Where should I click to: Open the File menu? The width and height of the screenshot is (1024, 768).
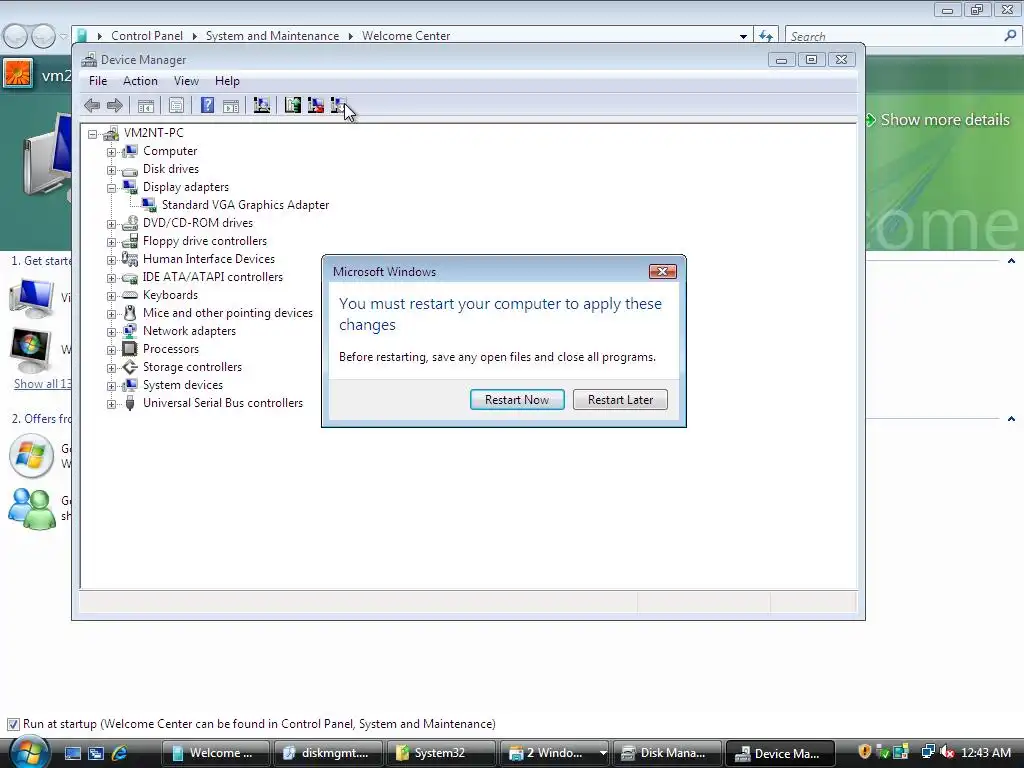(98, 81)
